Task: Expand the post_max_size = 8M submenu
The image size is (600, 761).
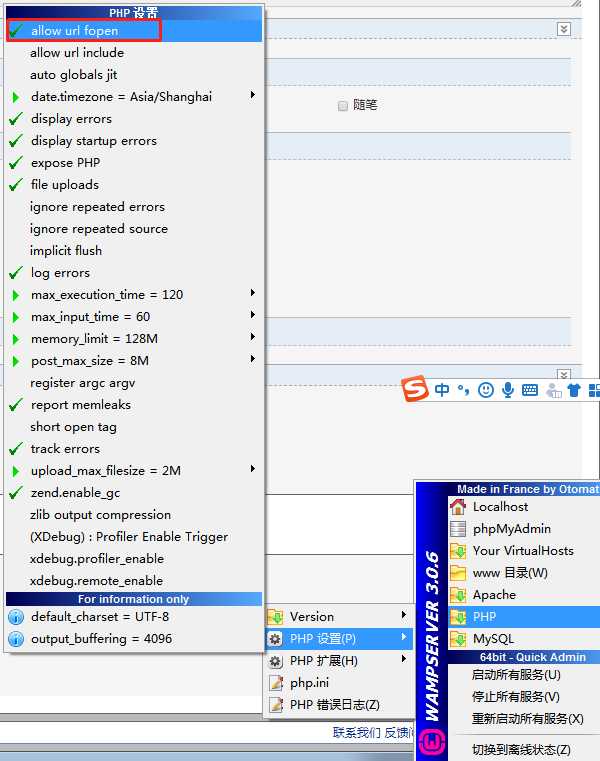Action: [x=134, y=361]
